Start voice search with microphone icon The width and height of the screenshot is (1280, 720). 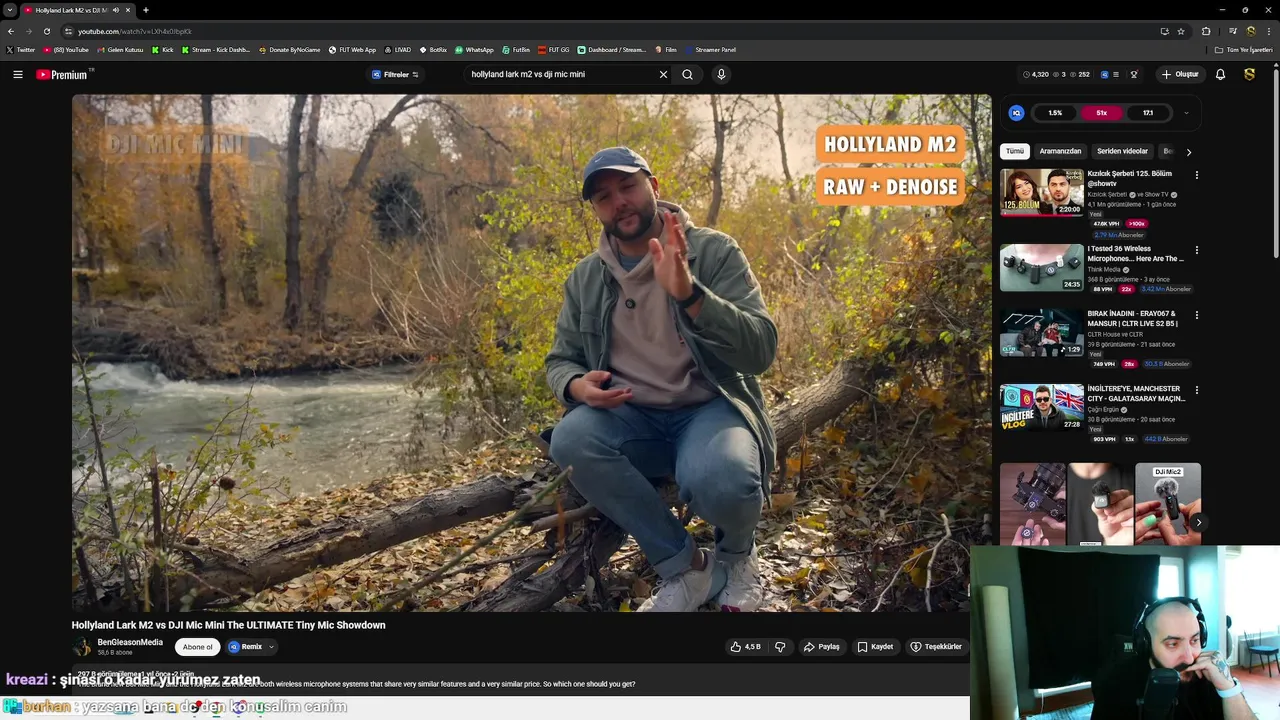tap(721, 74)
